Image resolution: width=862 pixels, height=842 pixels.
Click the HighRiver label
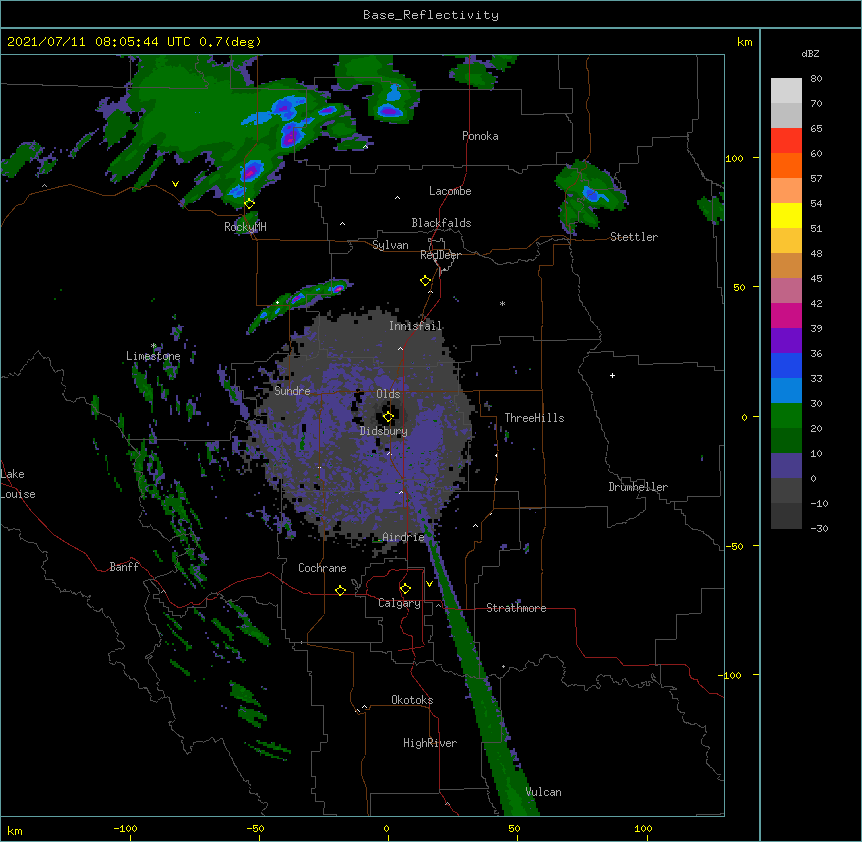coord(430,743)
